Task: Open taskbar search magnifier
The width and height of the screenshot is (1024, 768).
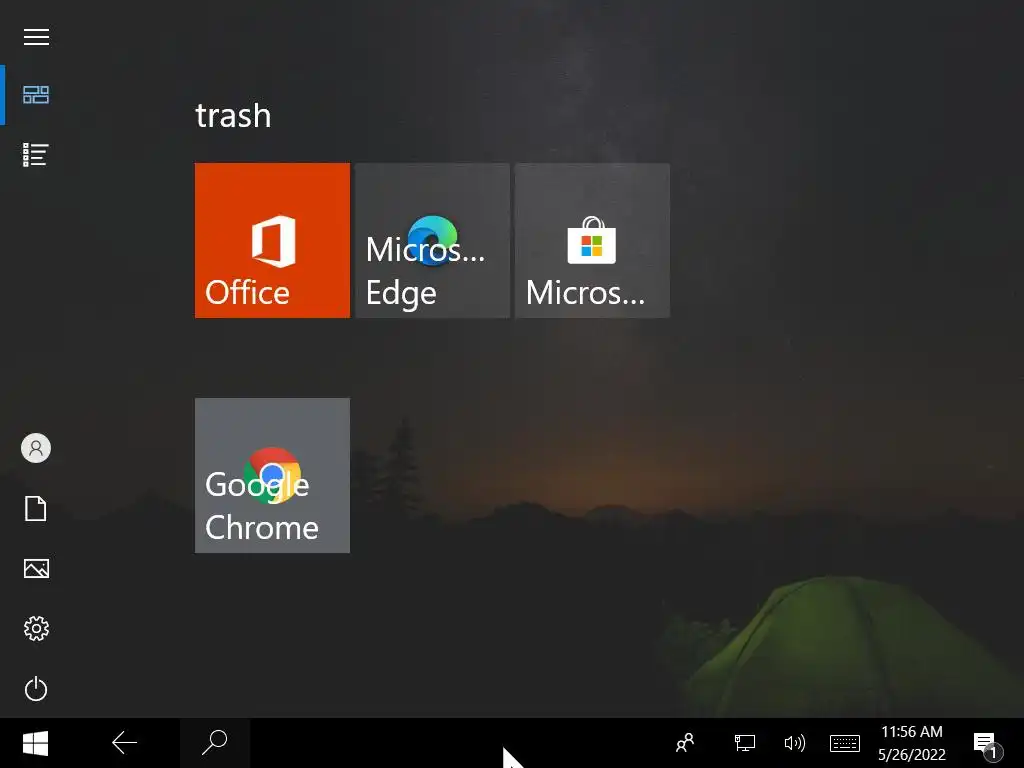Action: [214, 743]
